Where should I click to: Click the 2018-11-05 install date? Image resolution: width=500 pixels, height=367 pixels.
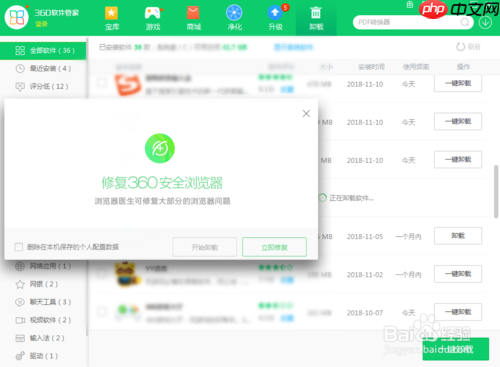tap(365, 237)
